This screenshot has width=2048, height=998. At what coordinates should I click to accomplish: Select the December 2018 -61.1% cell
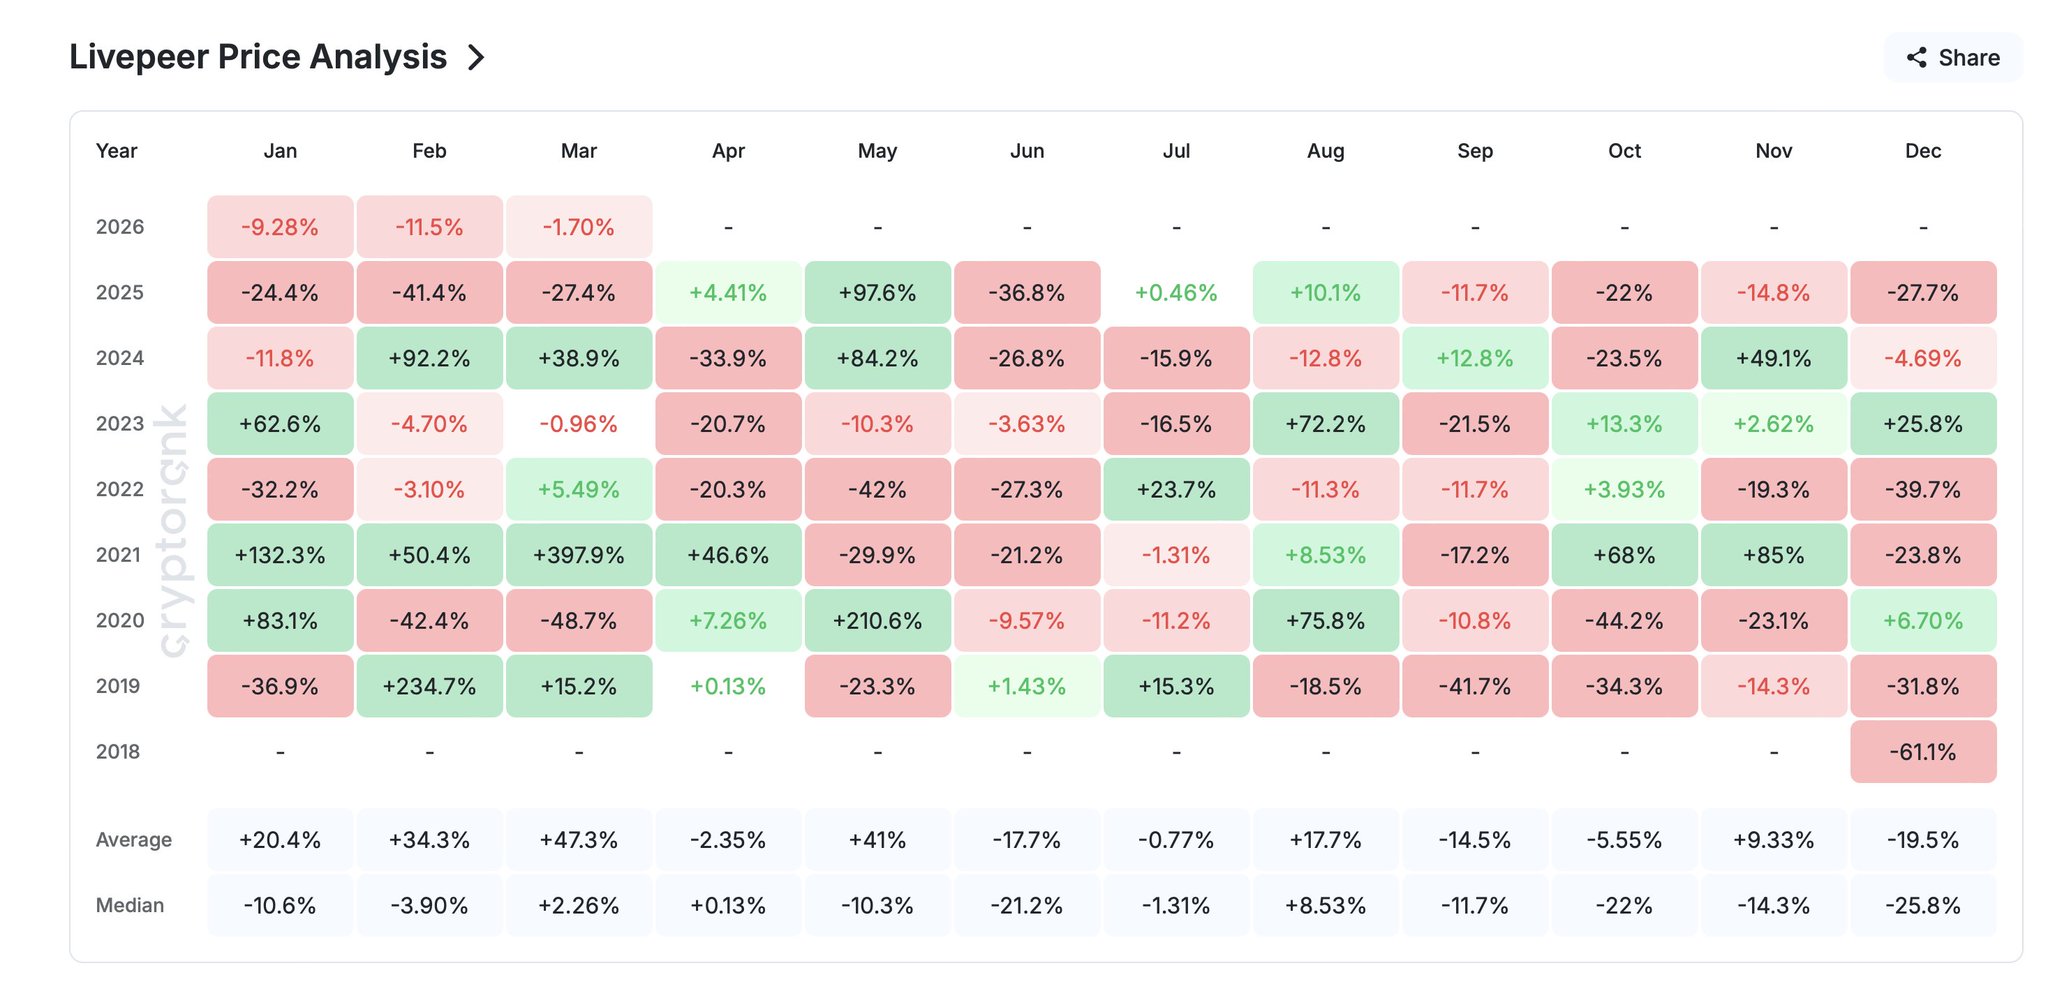click(x=1923, y=752)
